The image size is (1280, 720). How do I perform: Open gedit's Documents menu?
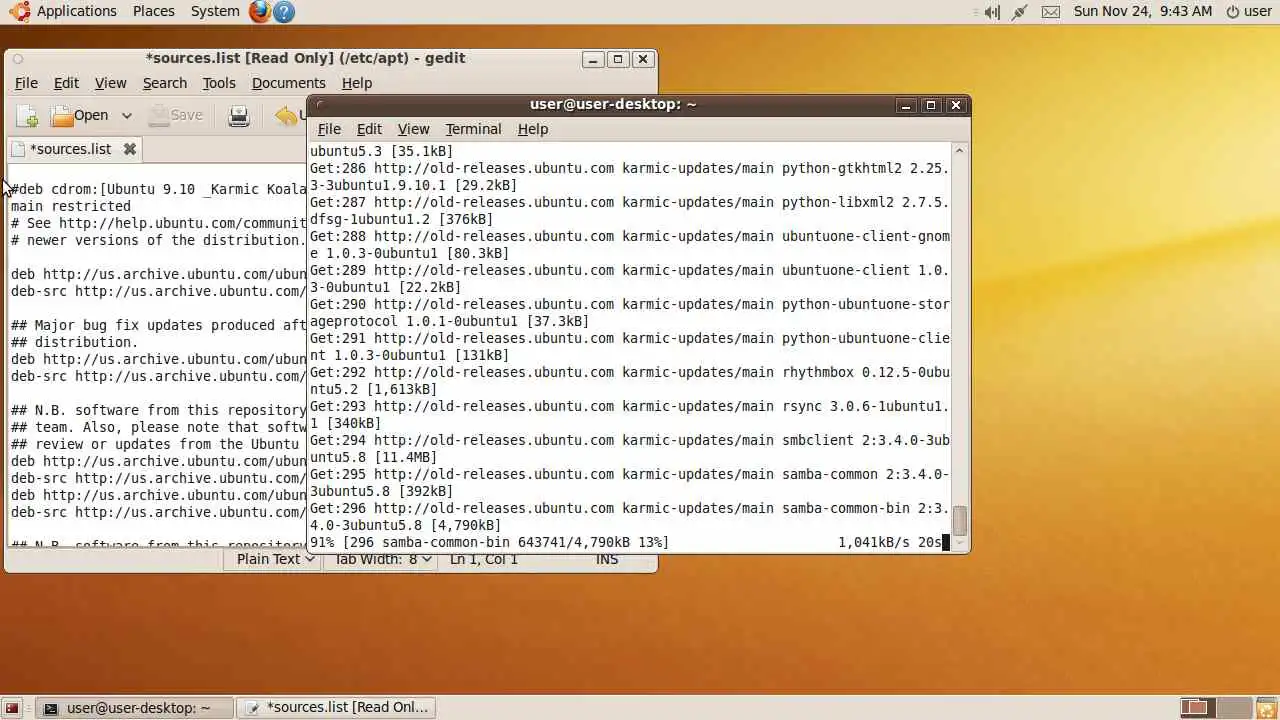(289, 83)
